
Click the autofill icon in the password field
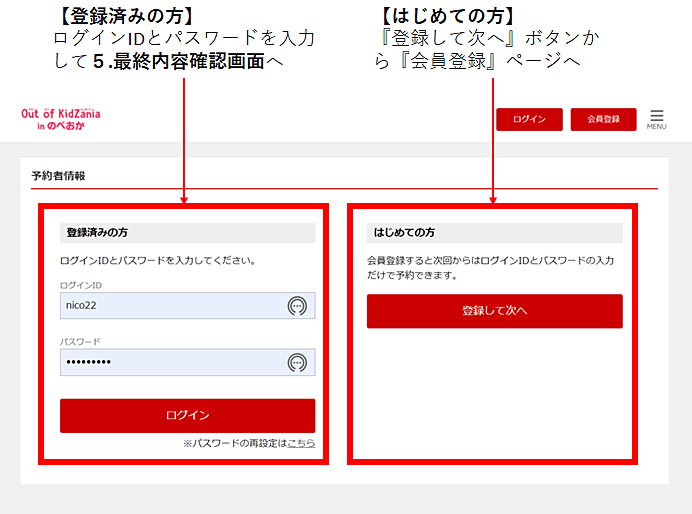(x=297, y=362)
